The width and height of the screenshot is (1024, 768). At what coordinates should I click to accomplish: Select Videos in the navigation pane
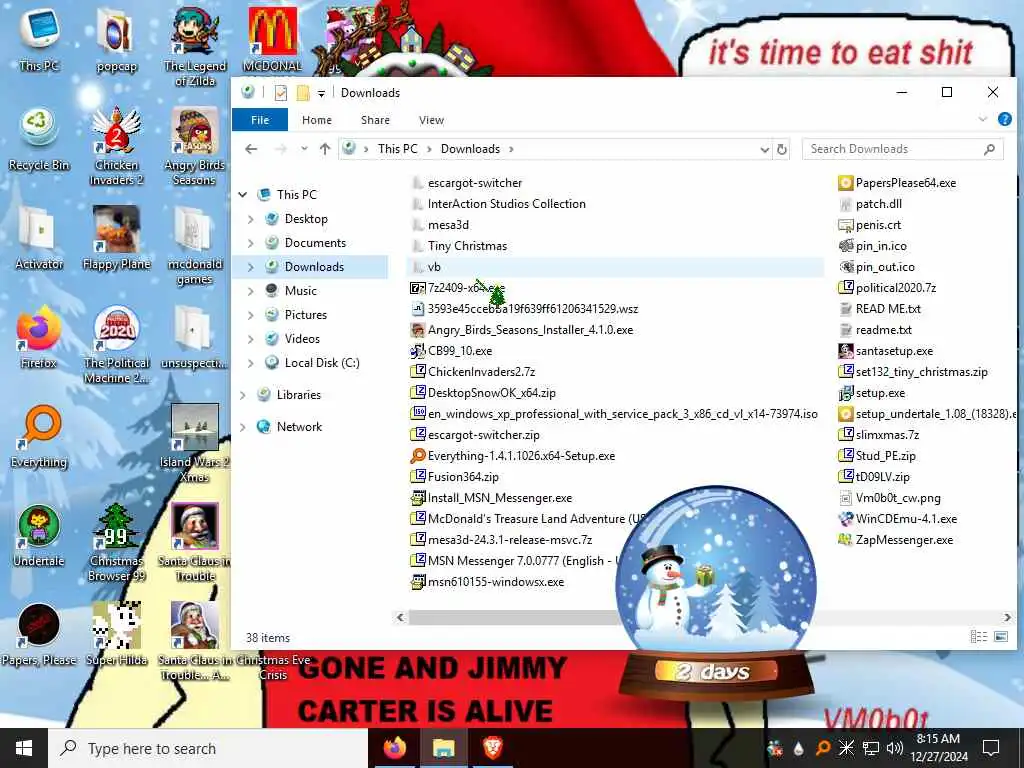tap(302, 339)
